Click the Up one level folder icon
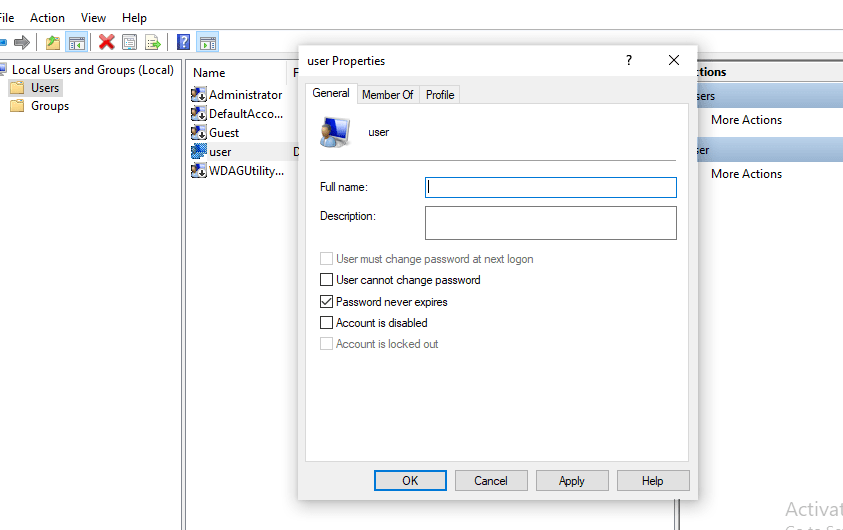The height and width of the screenshot is (530, 843). tap(53, 42)
